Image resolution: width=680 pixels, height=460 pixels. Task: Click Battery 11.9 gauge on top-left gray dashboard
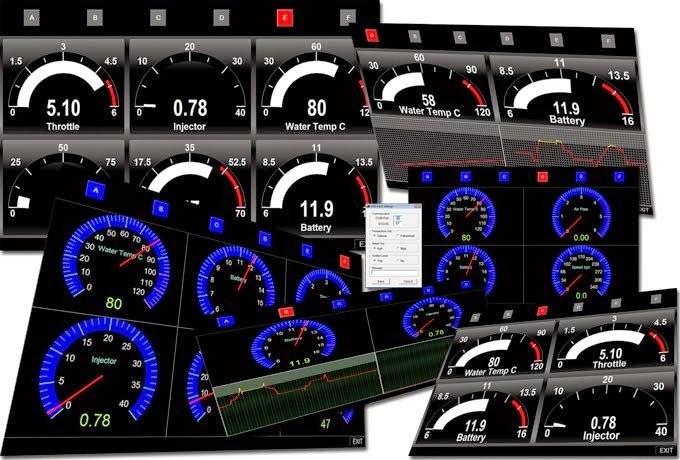pos(317,189)
